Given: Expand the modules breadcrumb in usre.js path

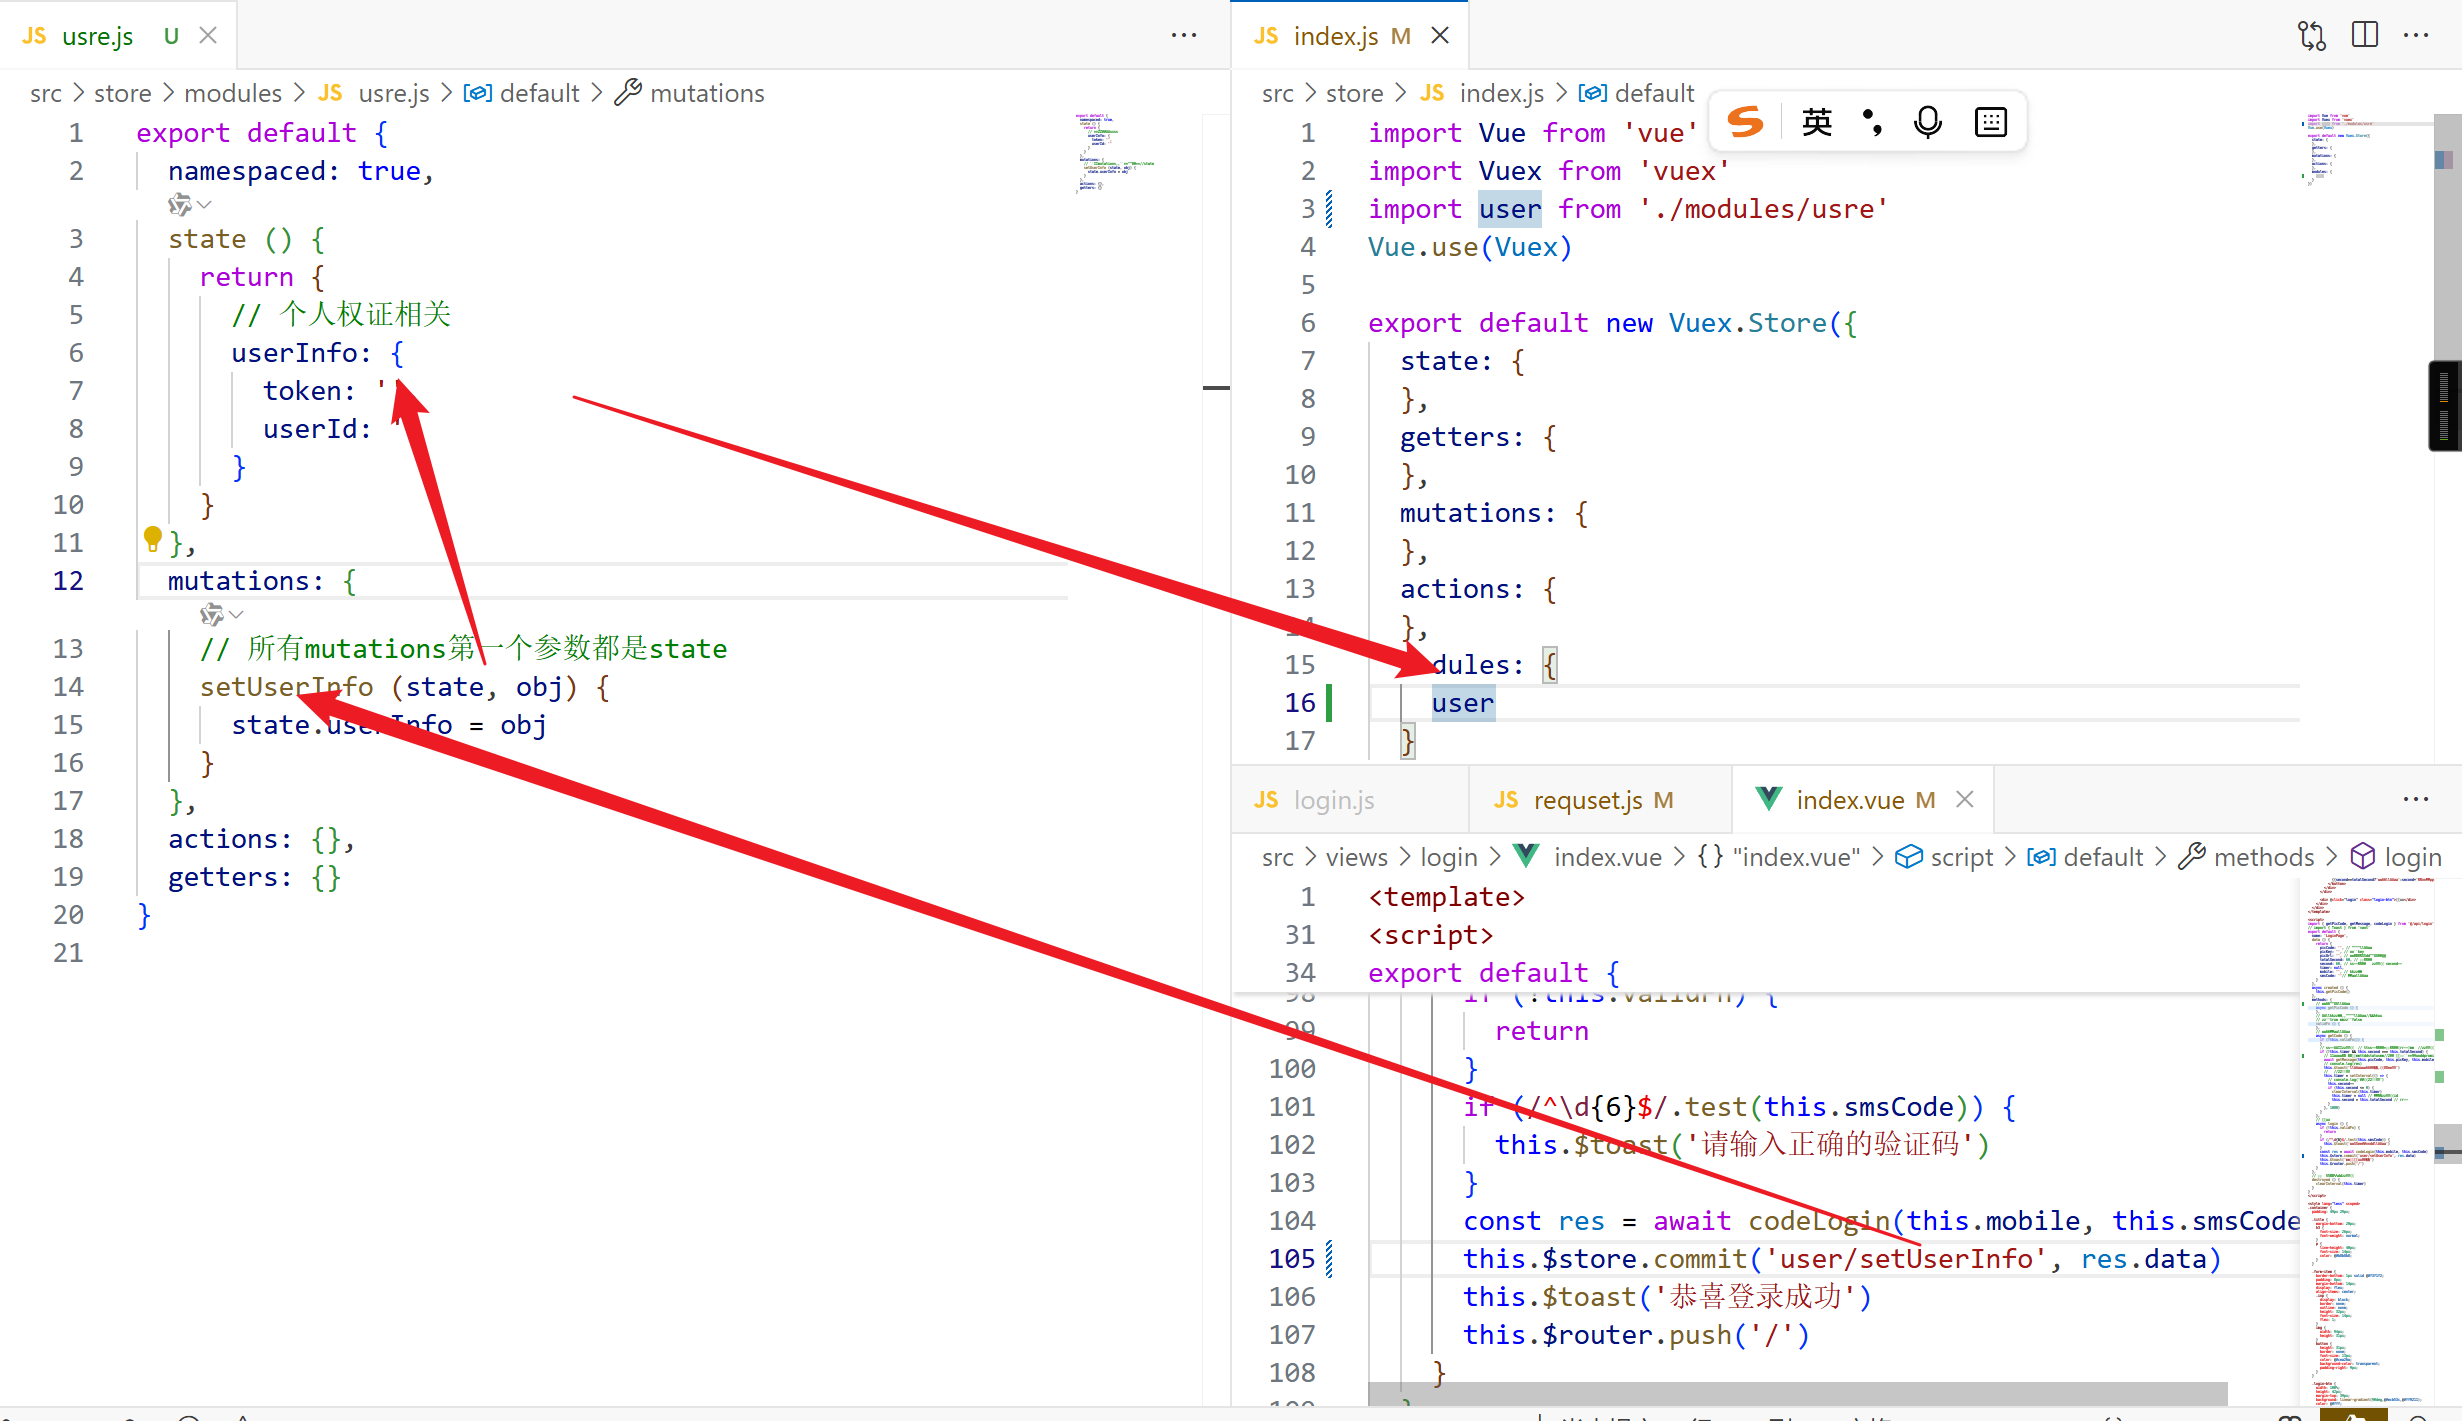Looking at the screenshot, I should (233, 93).
